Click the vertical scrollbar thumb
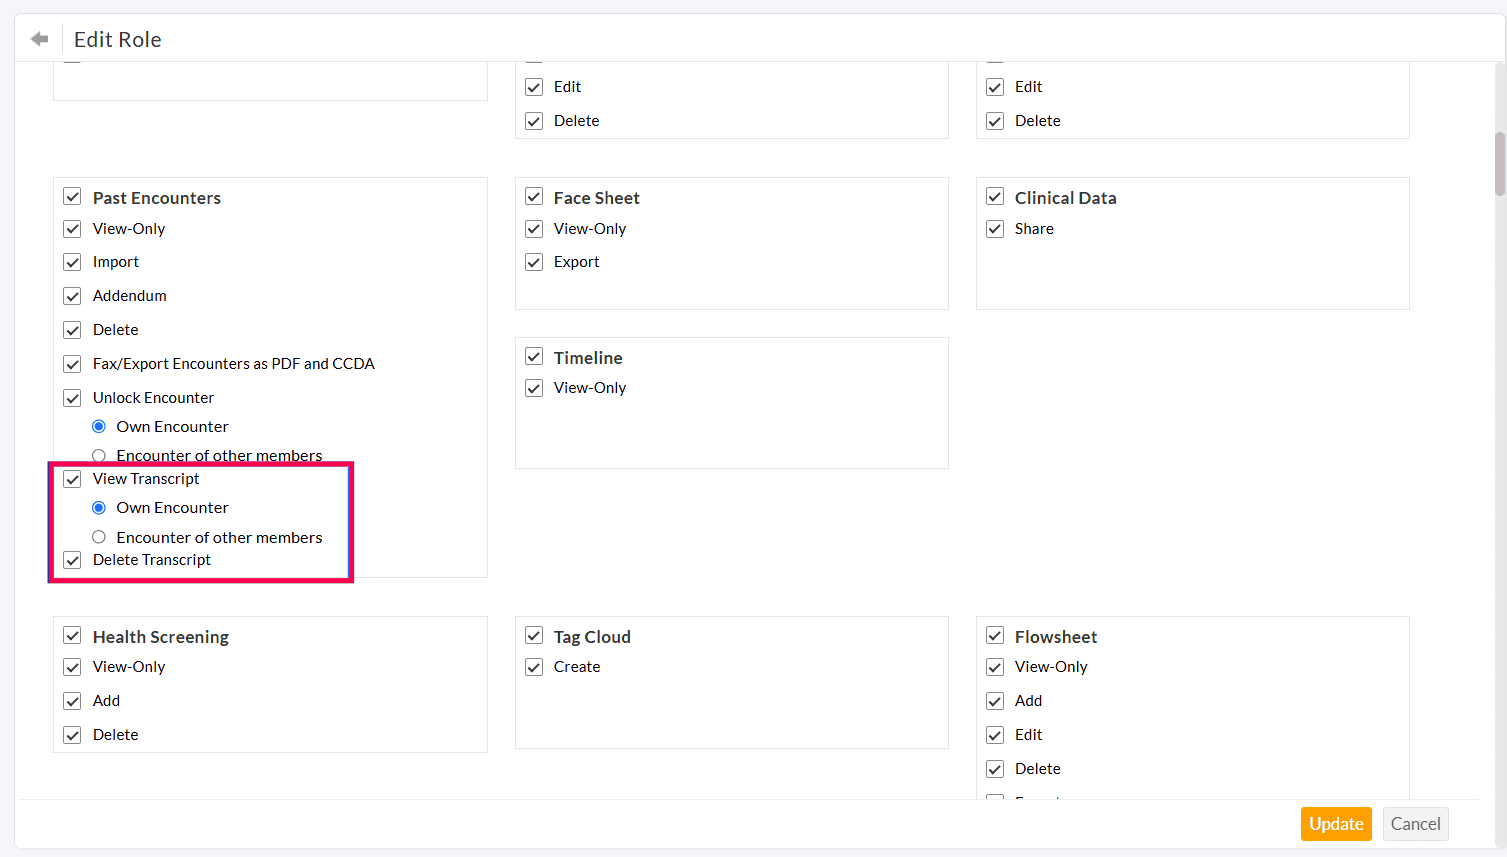 pos(1499,164)
